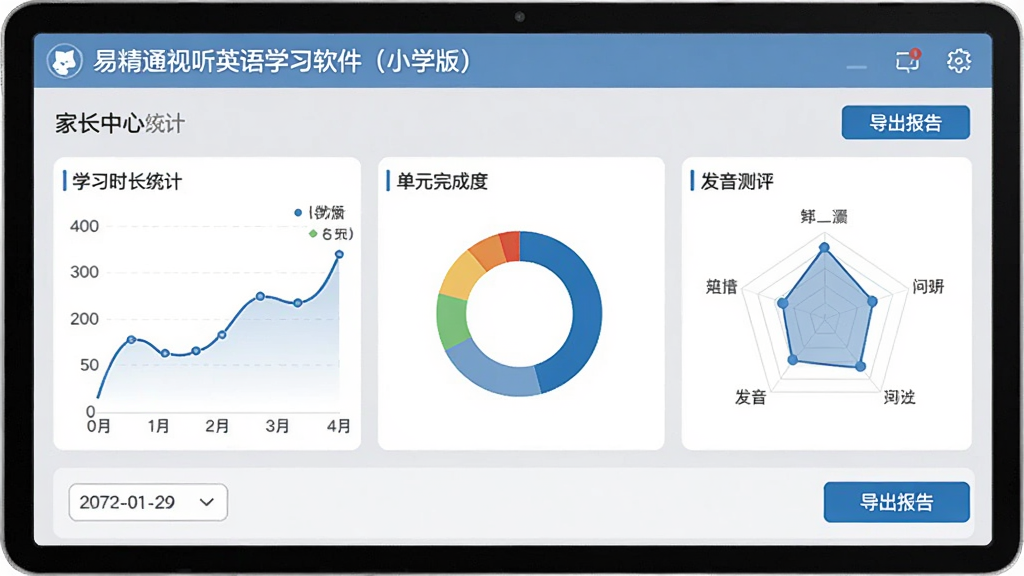Click the 2月 x-axis label
The height and width of the screenshot is (576, 1024).
point(217,426)
